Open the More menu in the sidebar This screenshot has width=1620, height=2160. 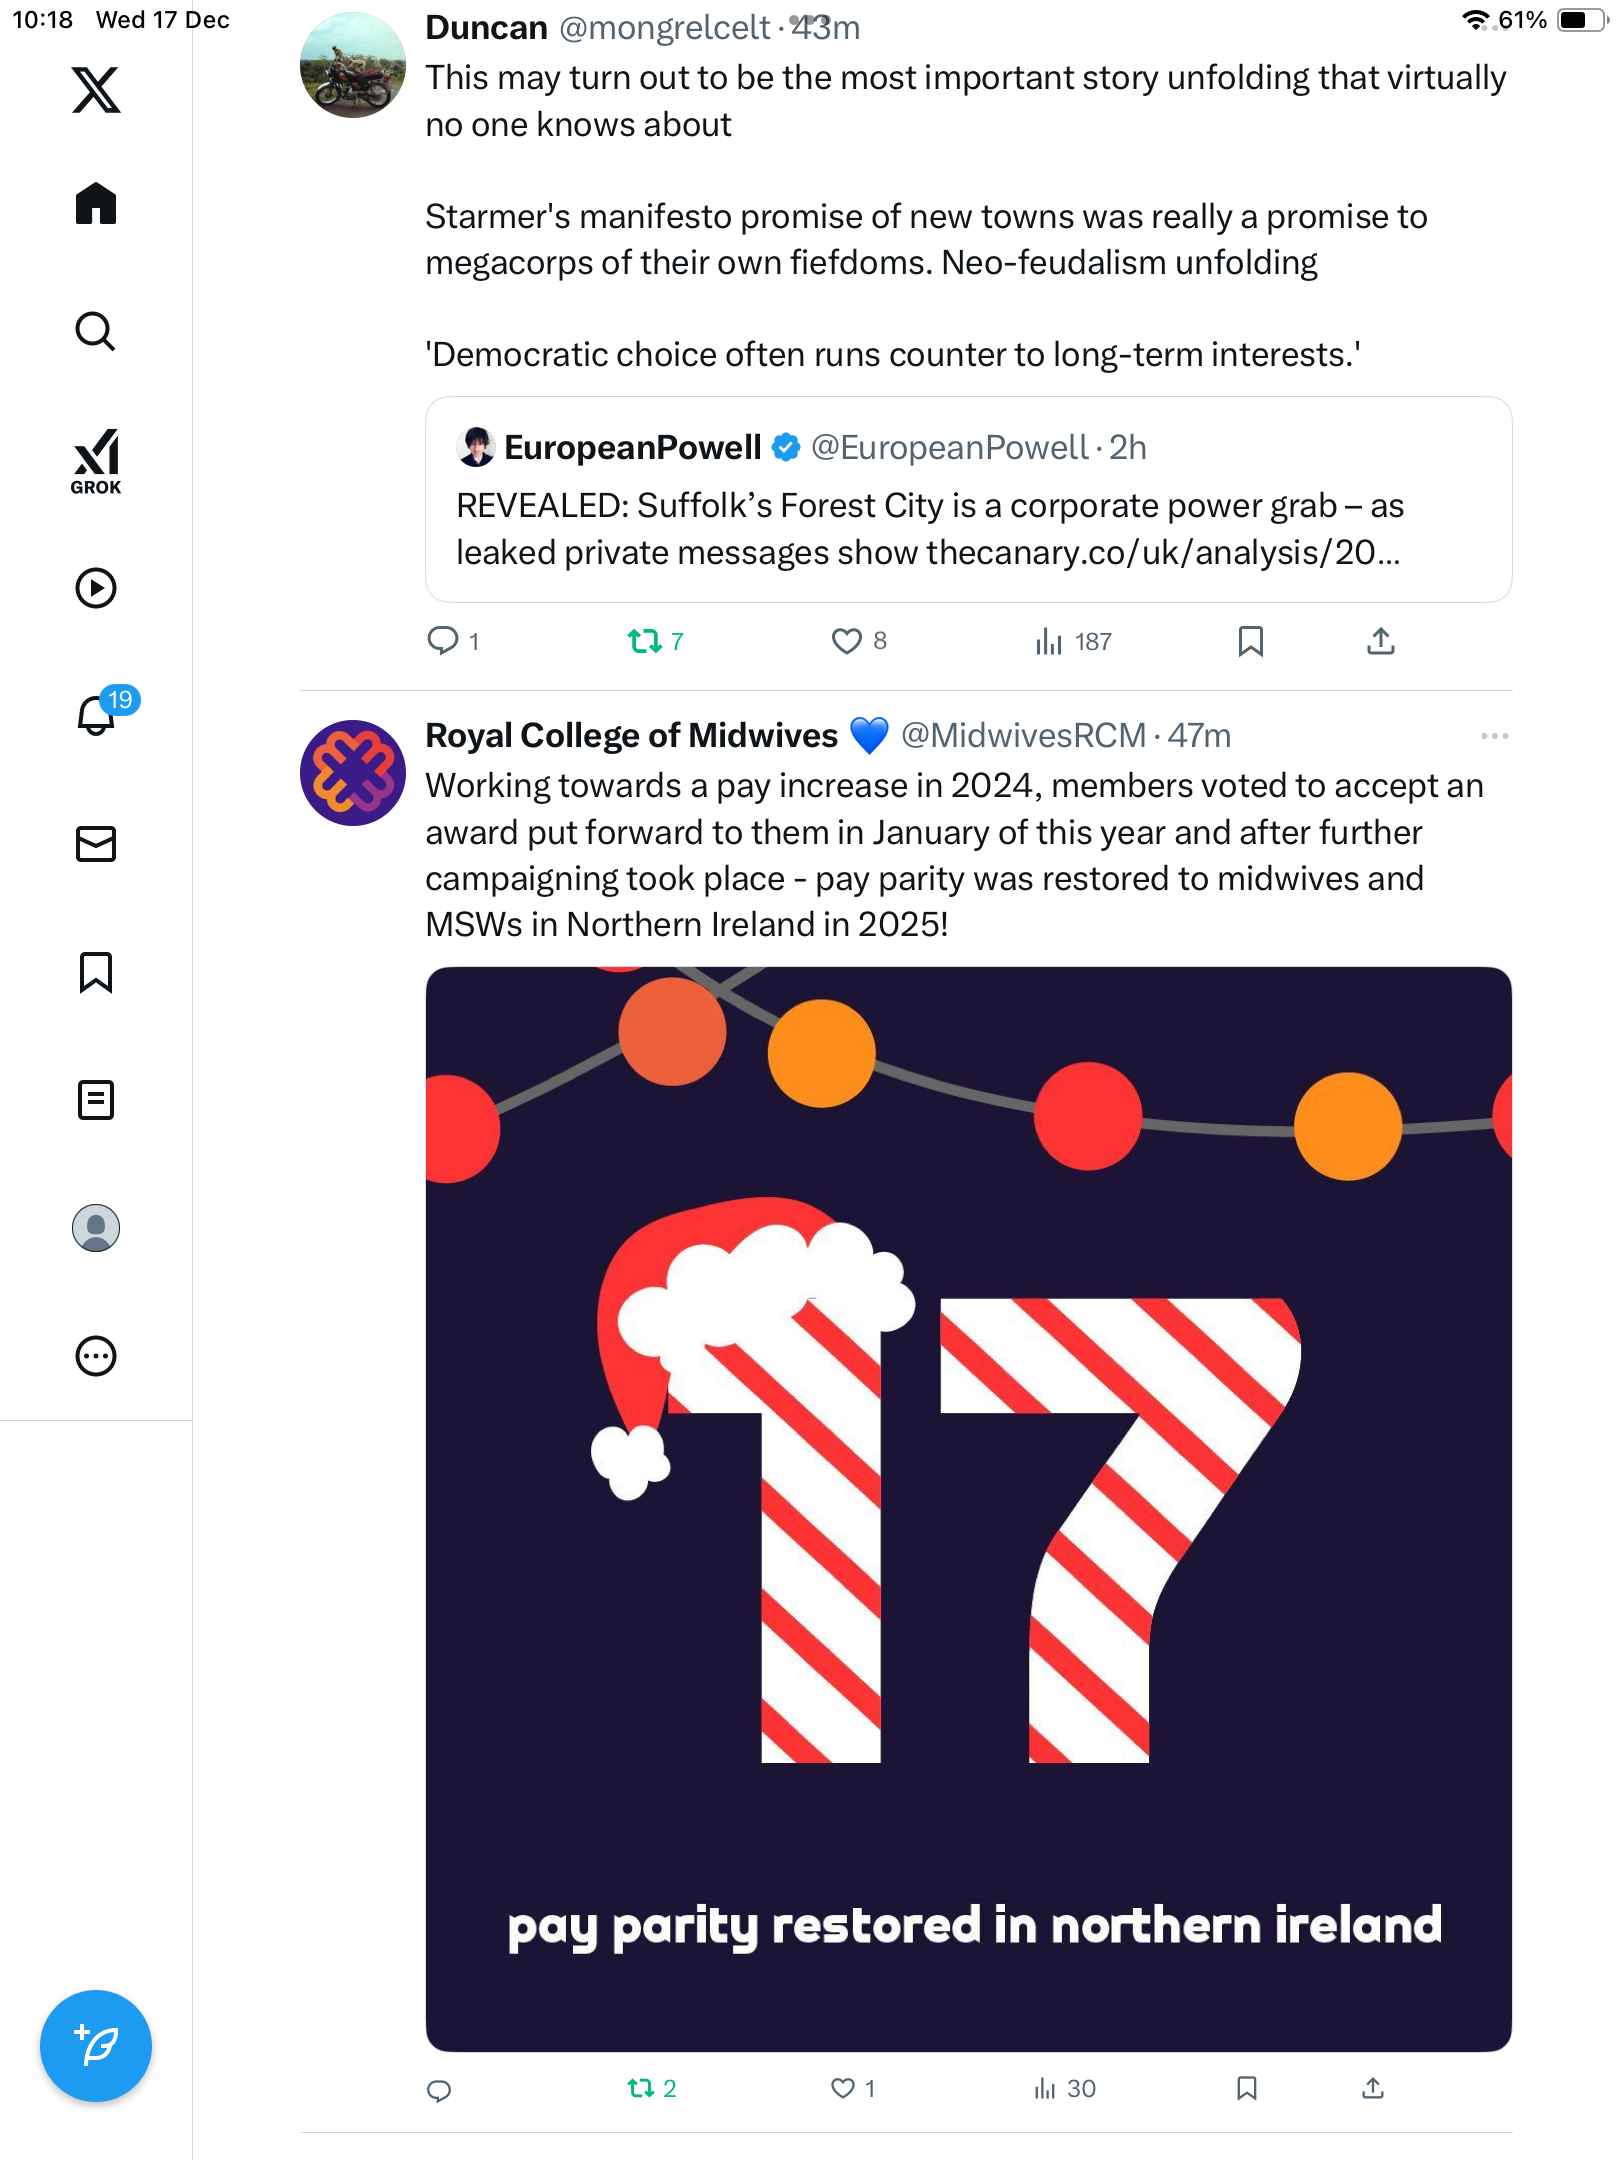click(x=96, y=1356)
